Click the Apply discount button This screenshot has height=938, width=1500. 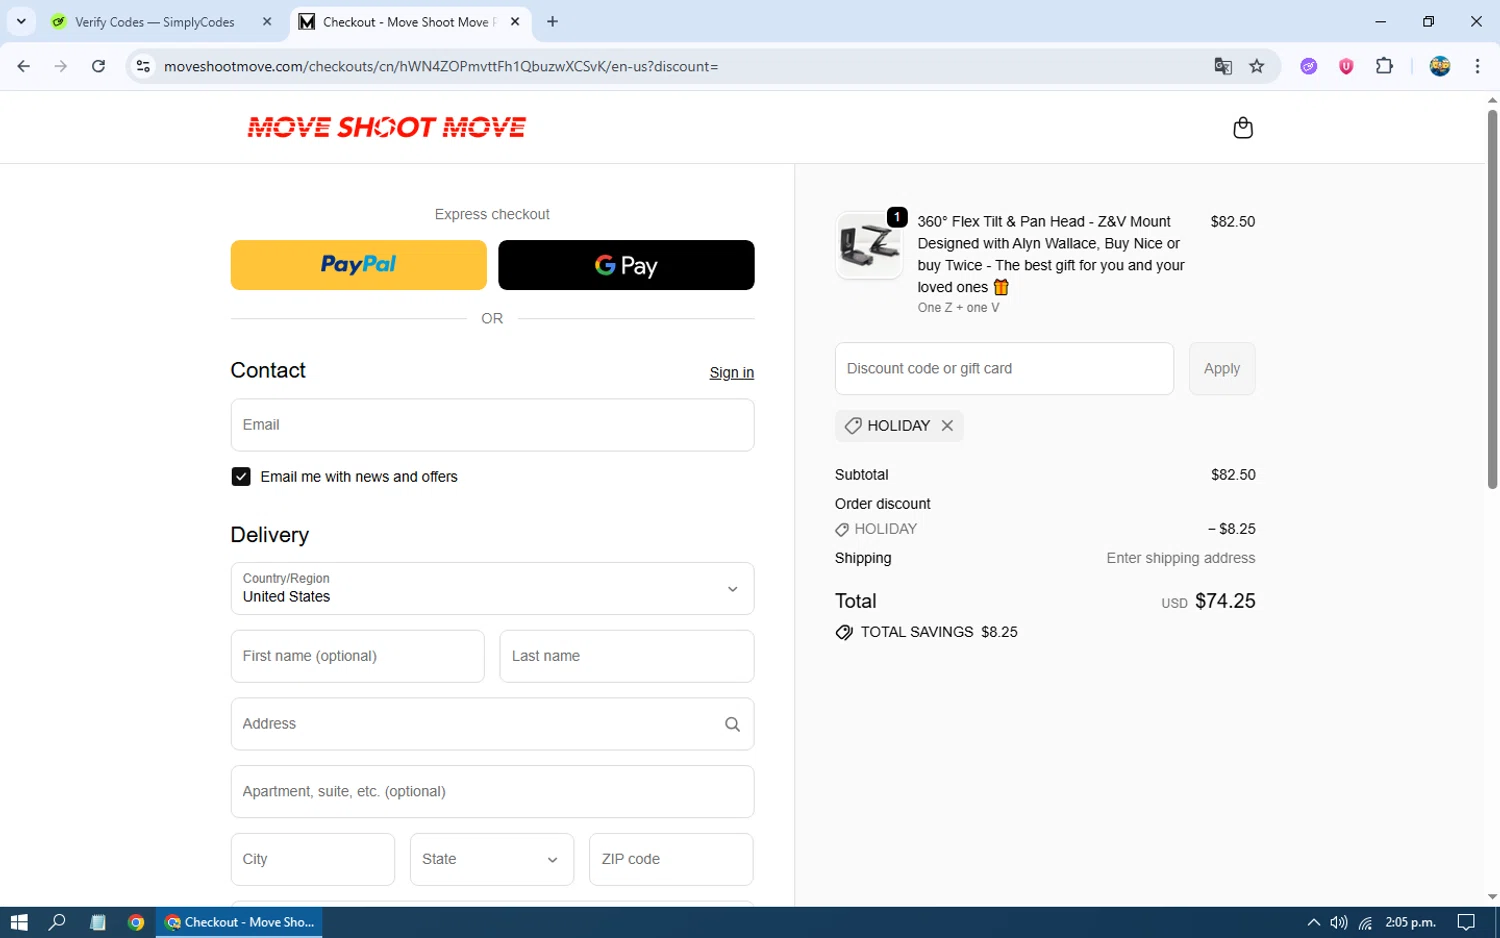[1222, 369]
